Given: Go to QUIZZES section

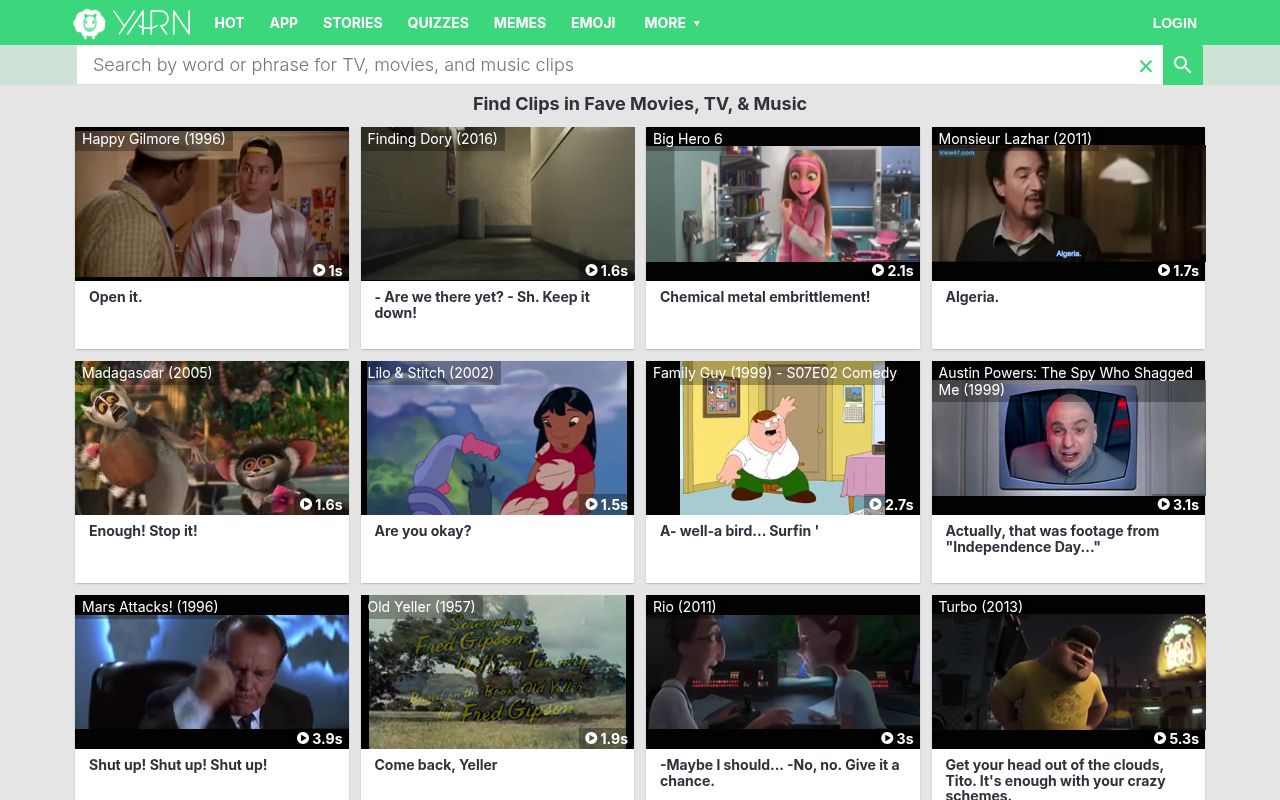Looking at the screenshot, I should [438, 23].
